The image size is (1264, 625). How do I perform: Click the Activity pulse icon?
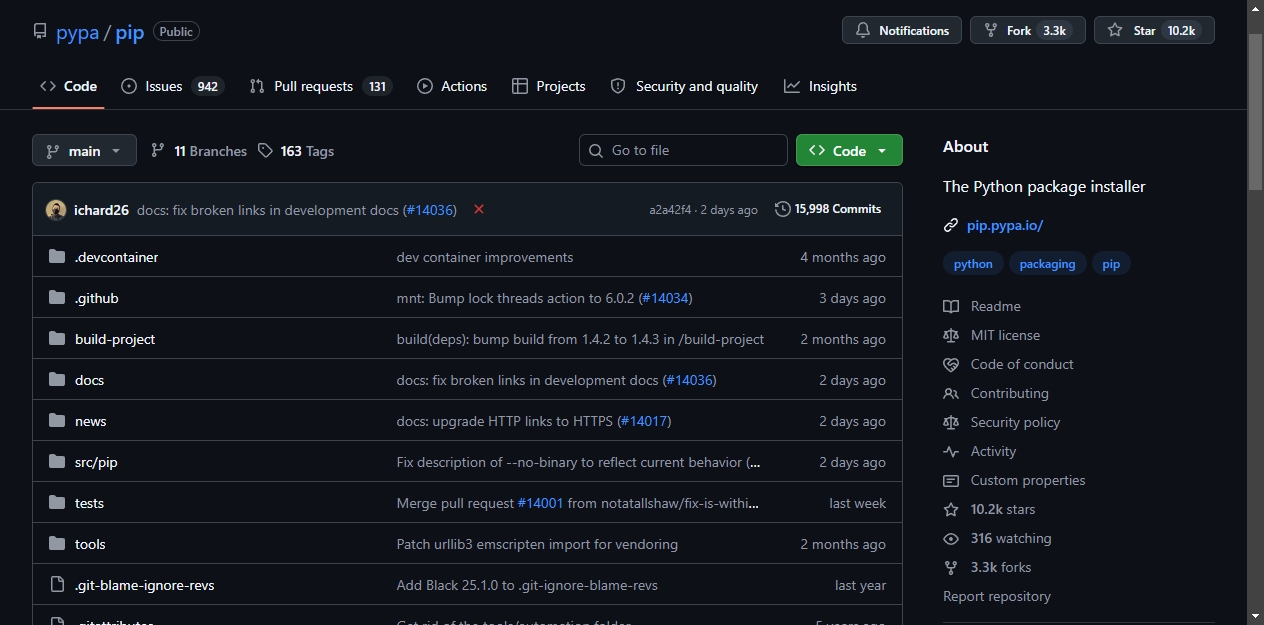pyautogui.click(x=951, y=451)
